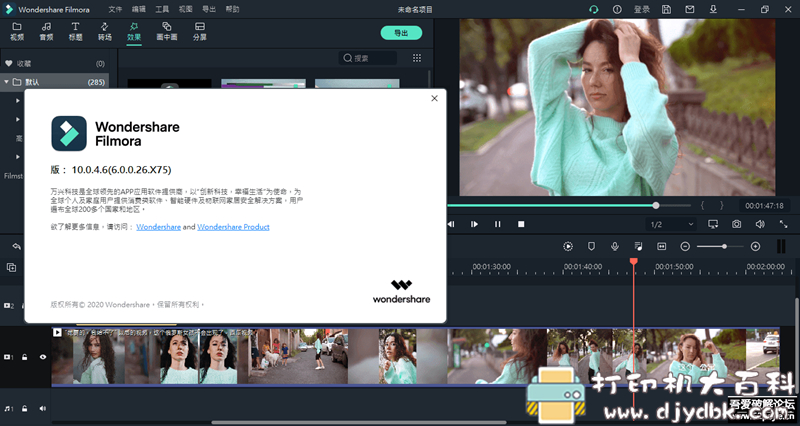
Task: Mute audio track 1 speaker icon
Action: pyautogui.click(x=43, y=408)
